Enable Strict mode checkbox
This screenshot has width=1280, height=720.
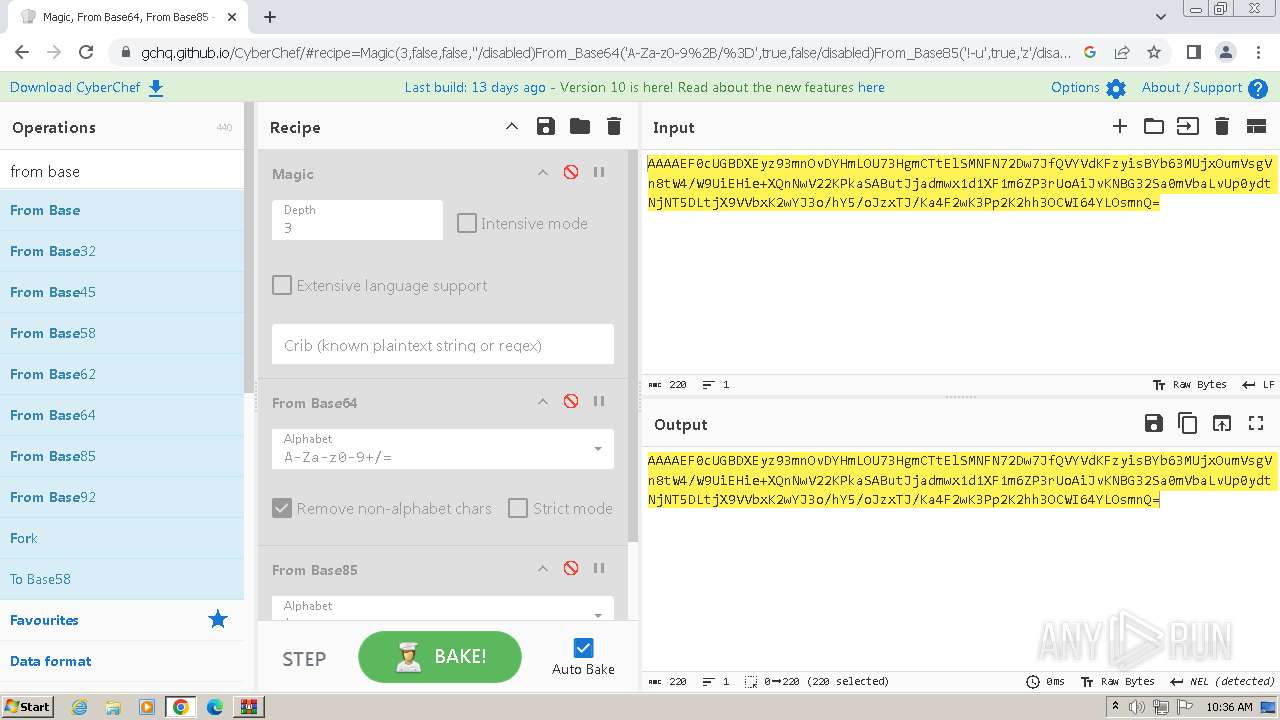click(518, 508)
